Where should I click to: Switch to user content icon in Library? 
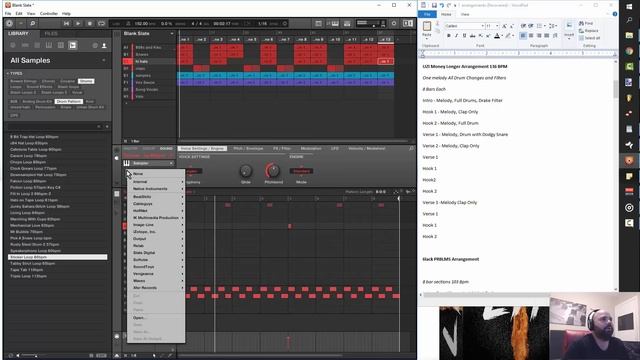104,45
